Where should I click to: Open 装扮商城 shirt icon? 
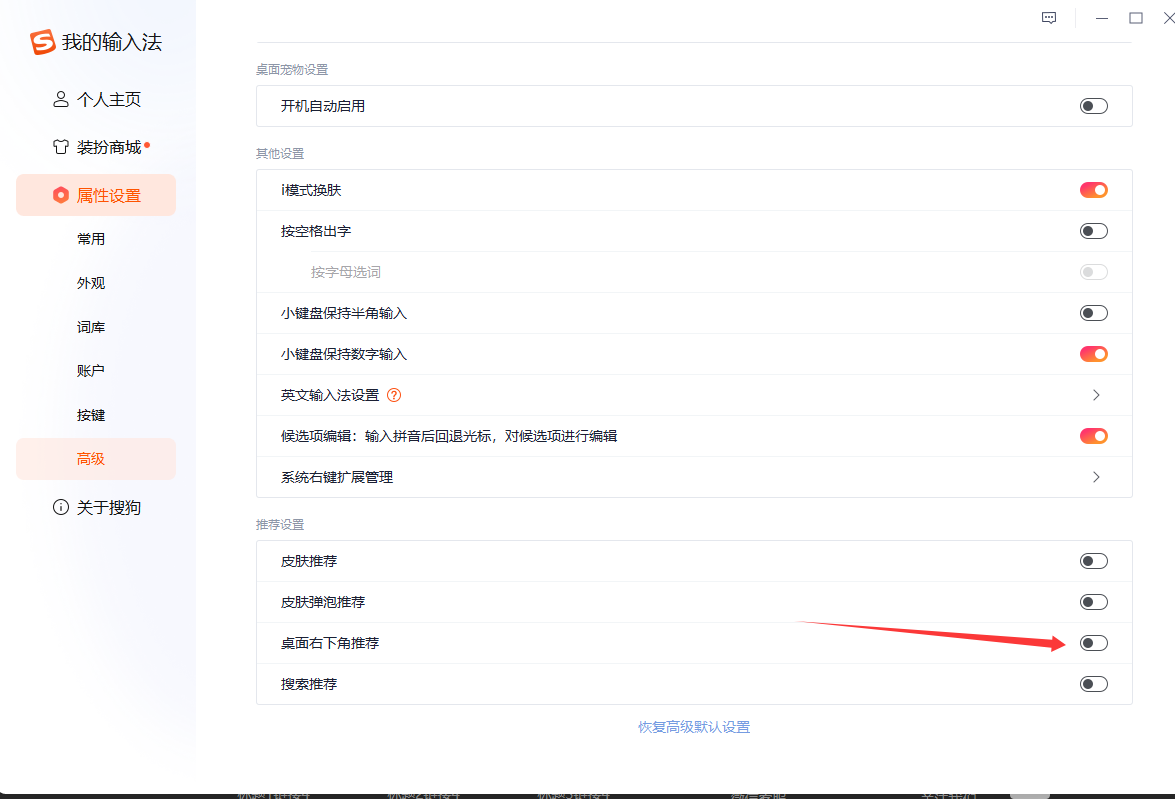click(61, 148)
